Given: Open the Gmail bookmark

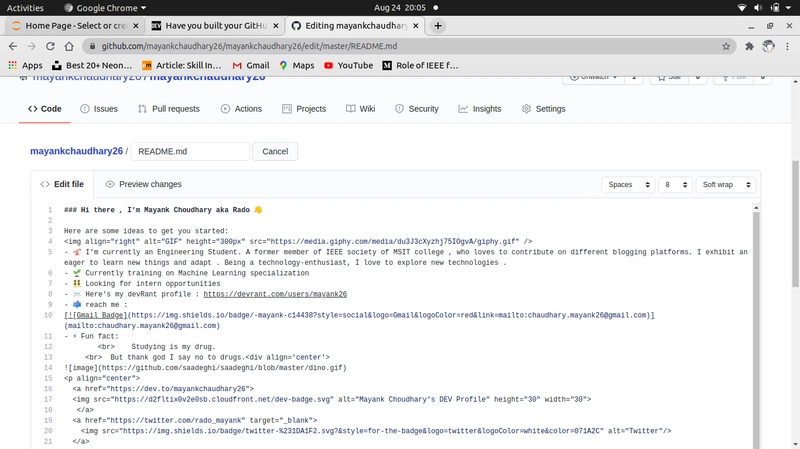Looking at the screenshot, I should tap(250, 65).
